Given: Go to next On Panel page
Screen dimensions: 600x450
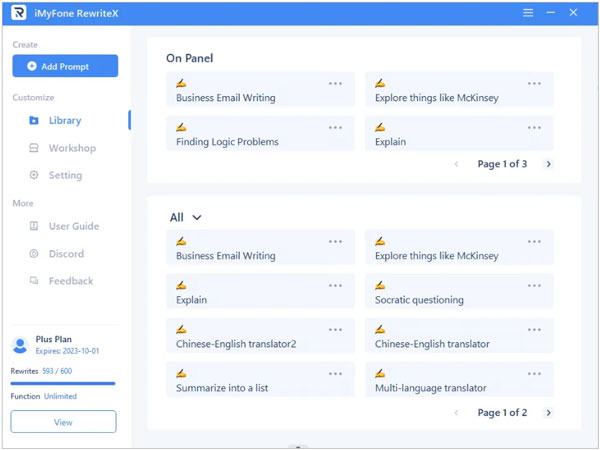Looking at the screenshot, I should tap(549, 164).
